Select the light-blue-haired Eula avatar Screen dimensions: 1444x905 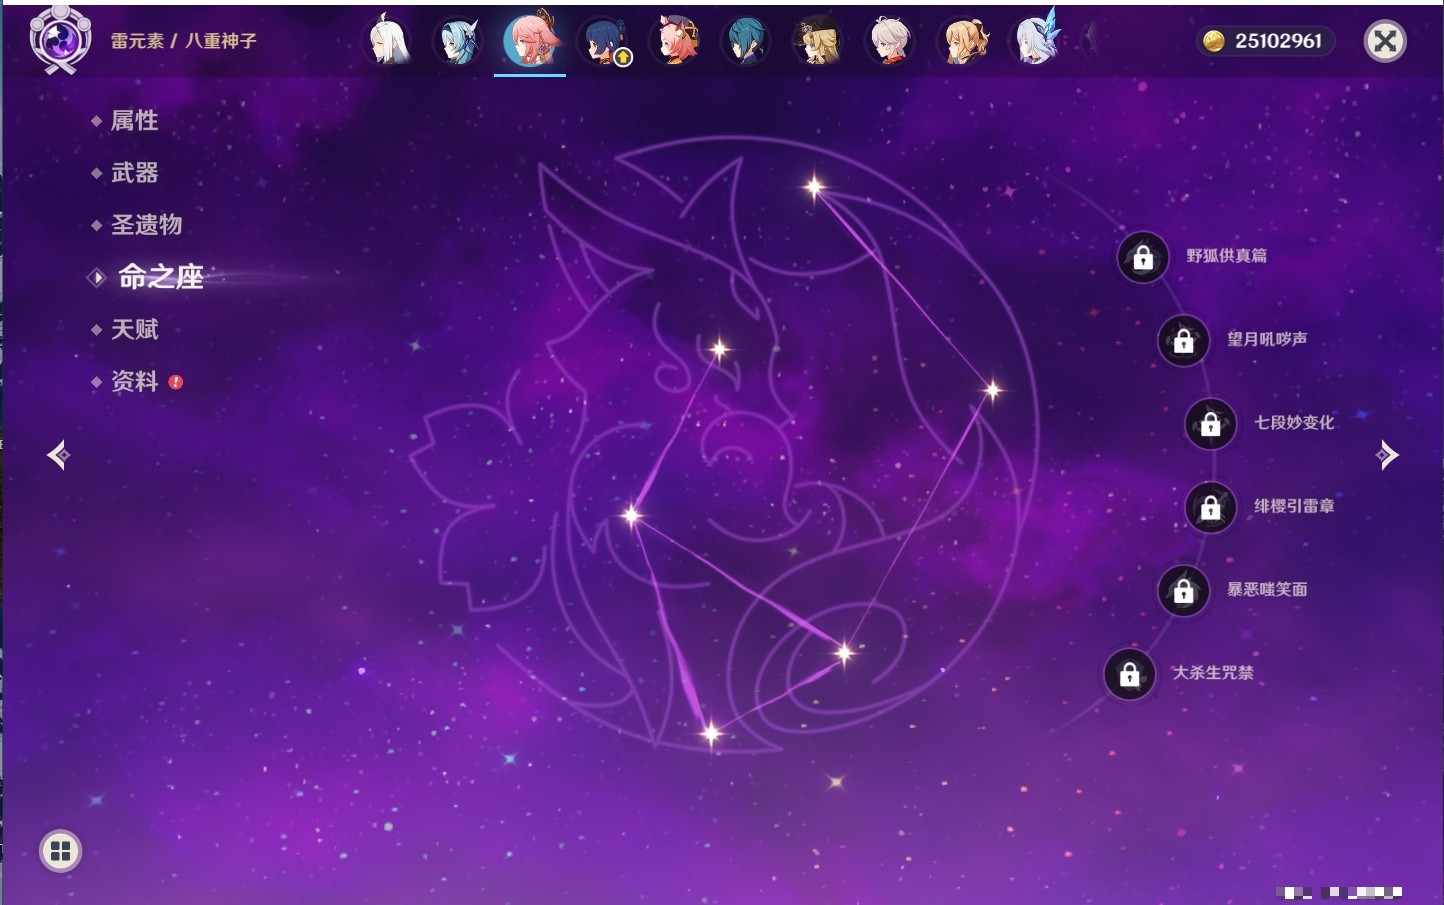click(458, 41)
